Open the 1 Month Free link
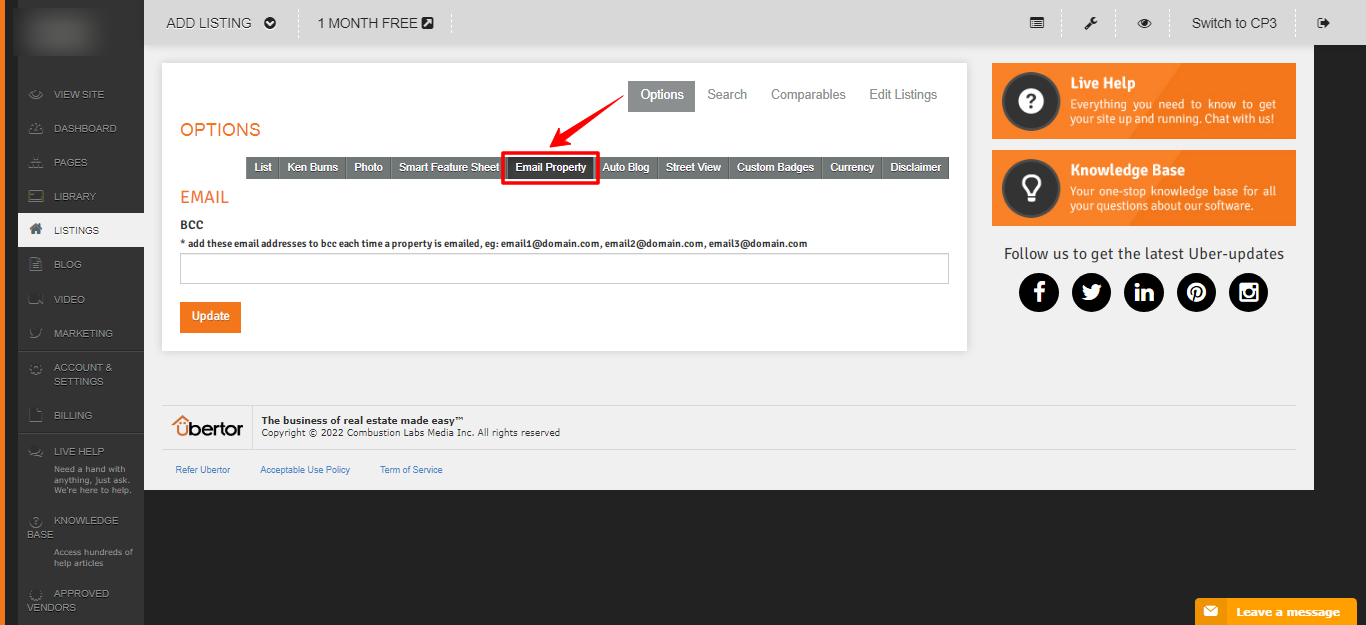This screenshot has height=625, width=1366. point(375,23)
